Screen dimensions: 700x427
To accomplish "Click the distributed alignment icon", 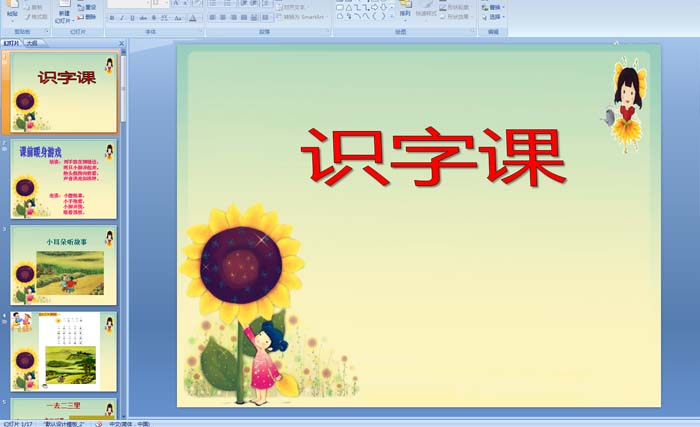I will click(254, 17).
